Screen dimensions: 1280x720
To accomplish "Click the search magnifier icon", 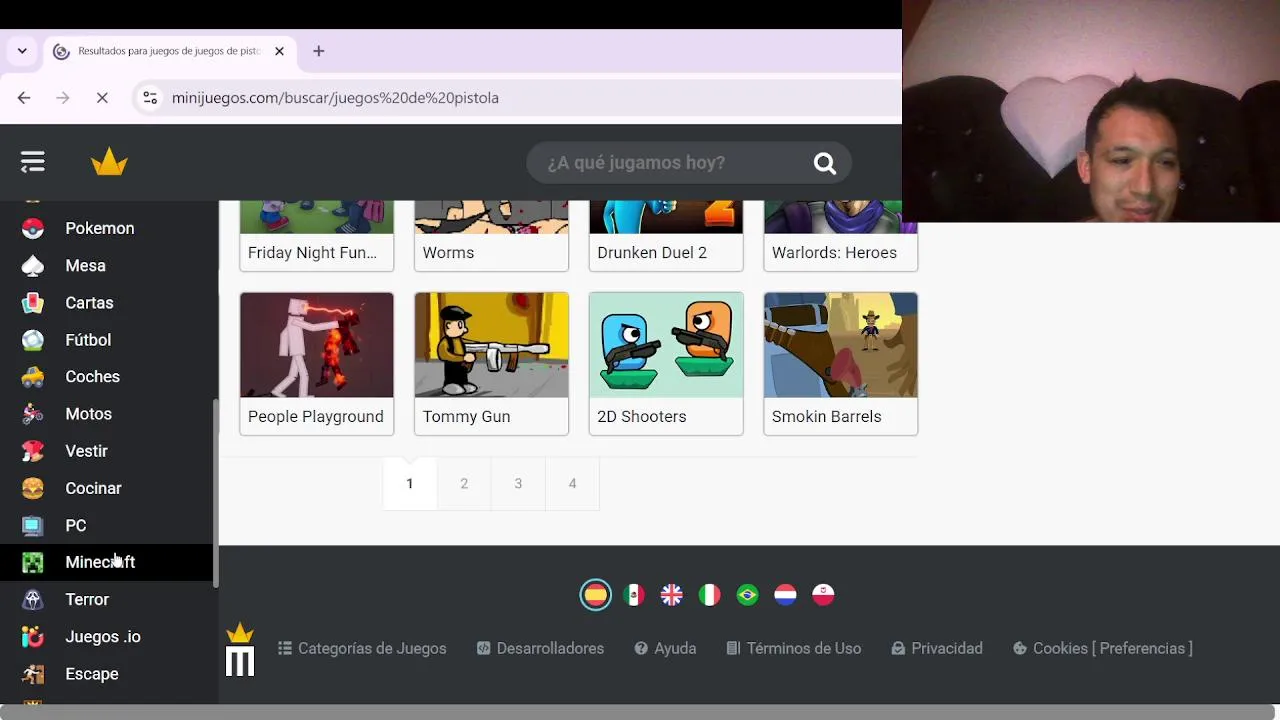I will (824, 163).
